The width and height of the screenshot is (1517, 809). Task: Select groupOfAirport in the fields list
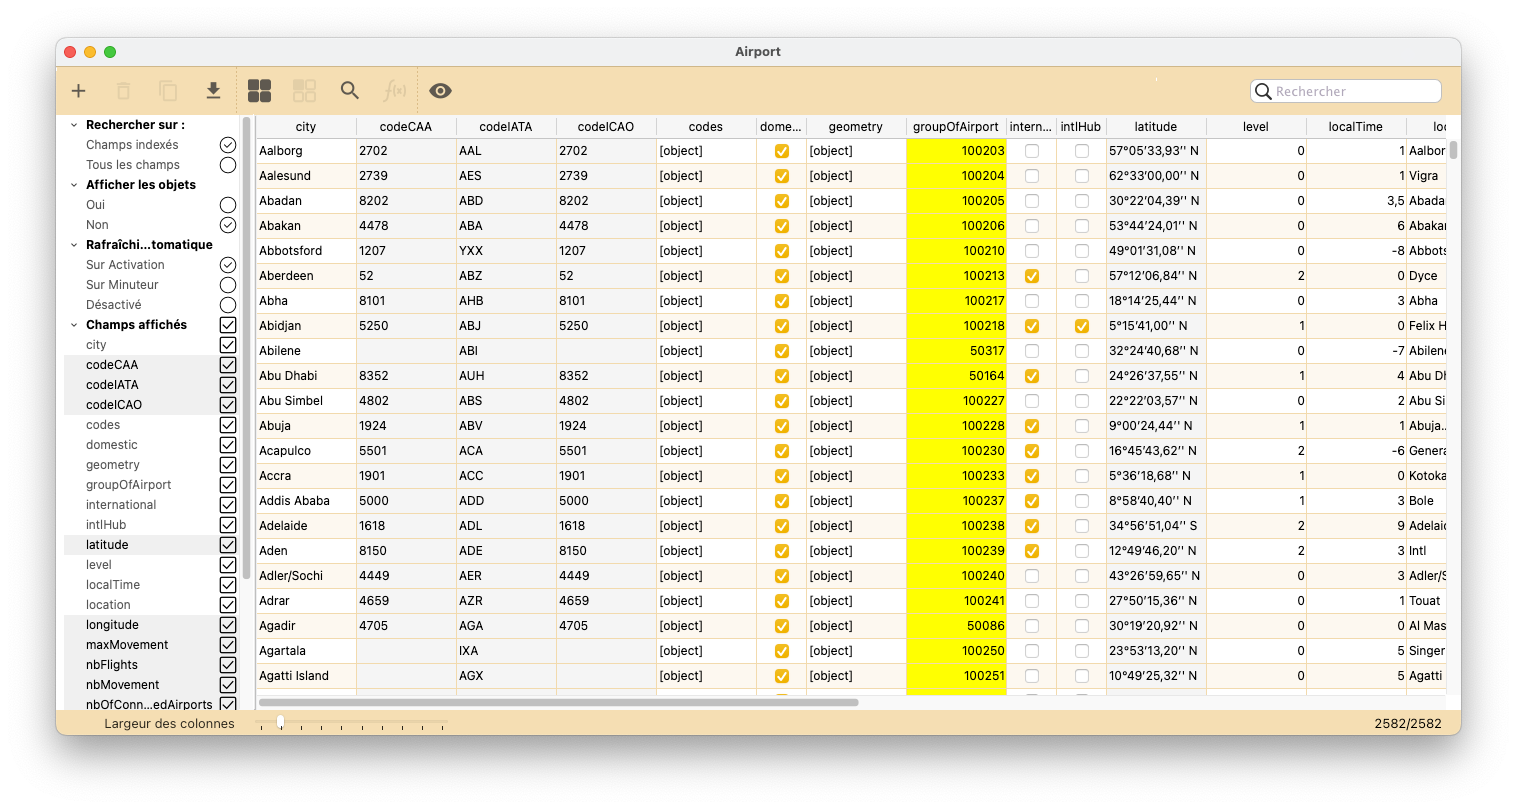(128, 485)
